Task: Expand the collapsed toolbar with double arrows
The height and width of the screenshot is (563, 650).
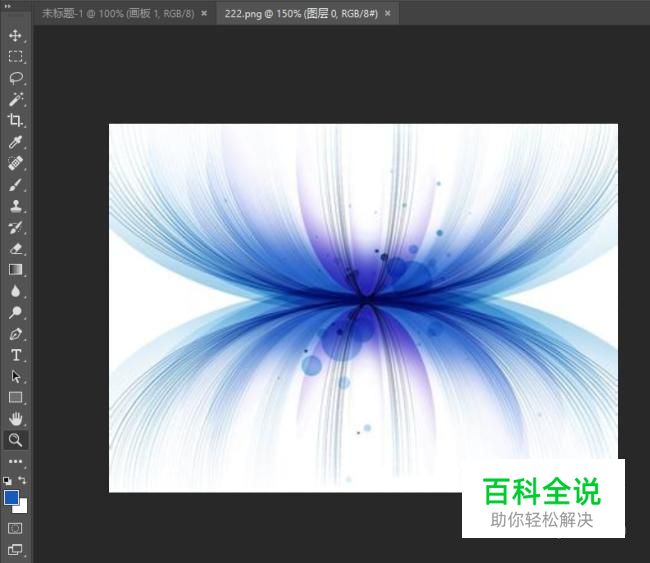Action: 7,6
